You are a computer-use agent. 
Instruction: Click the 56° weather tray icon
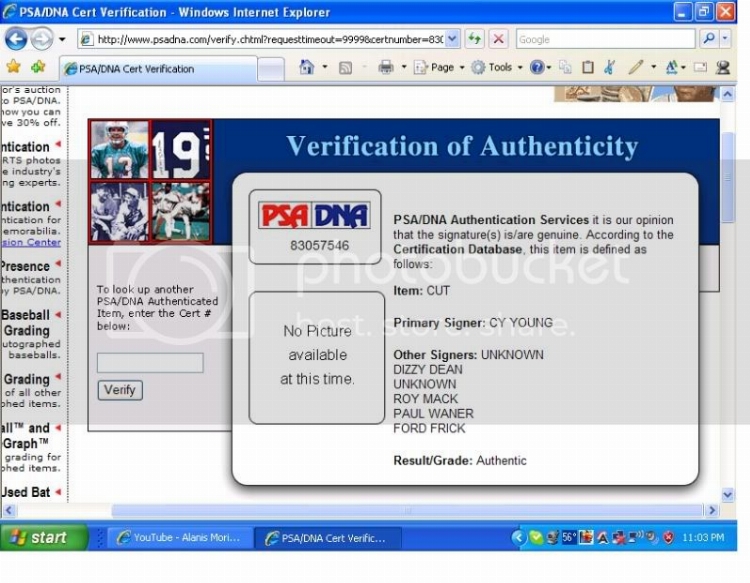point(569,538)
